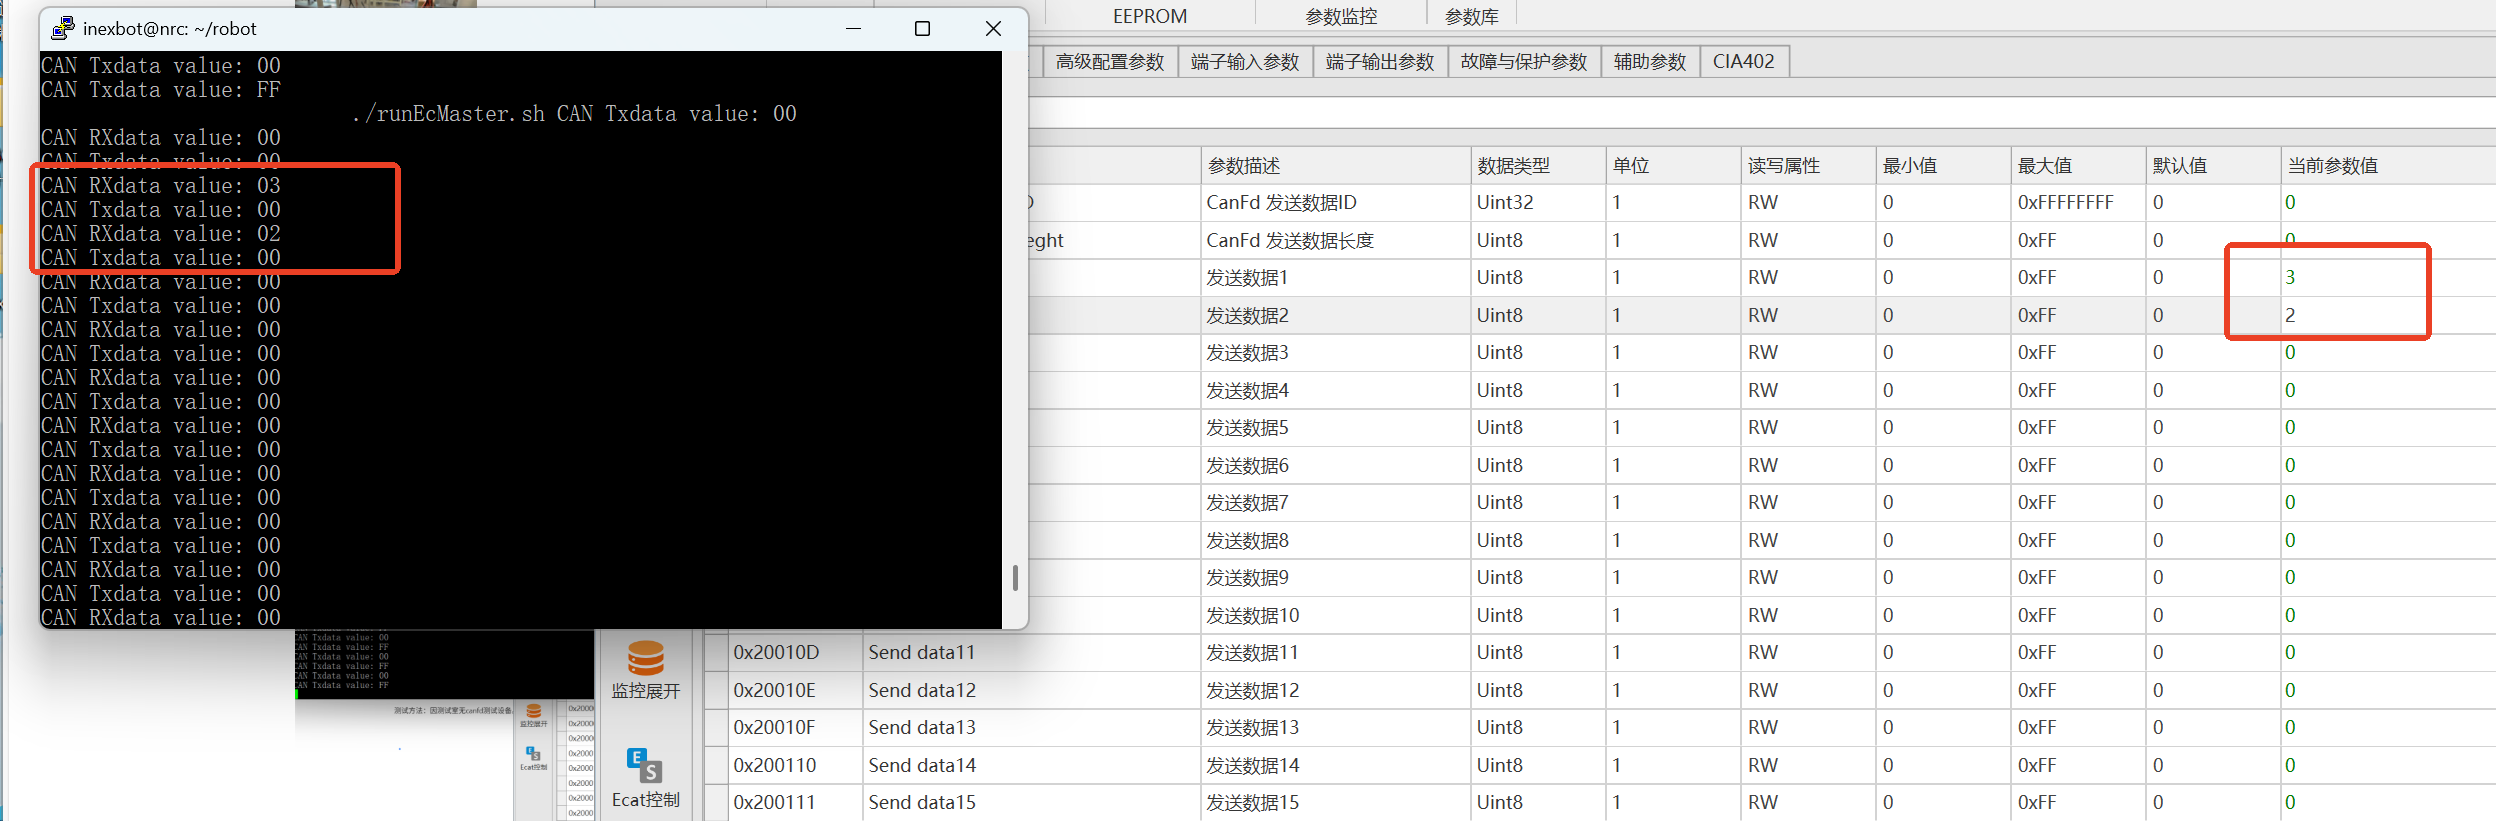Click current value cell of 发送数据3
This screenshot has width=2496, height=821.
point(2388,352)
